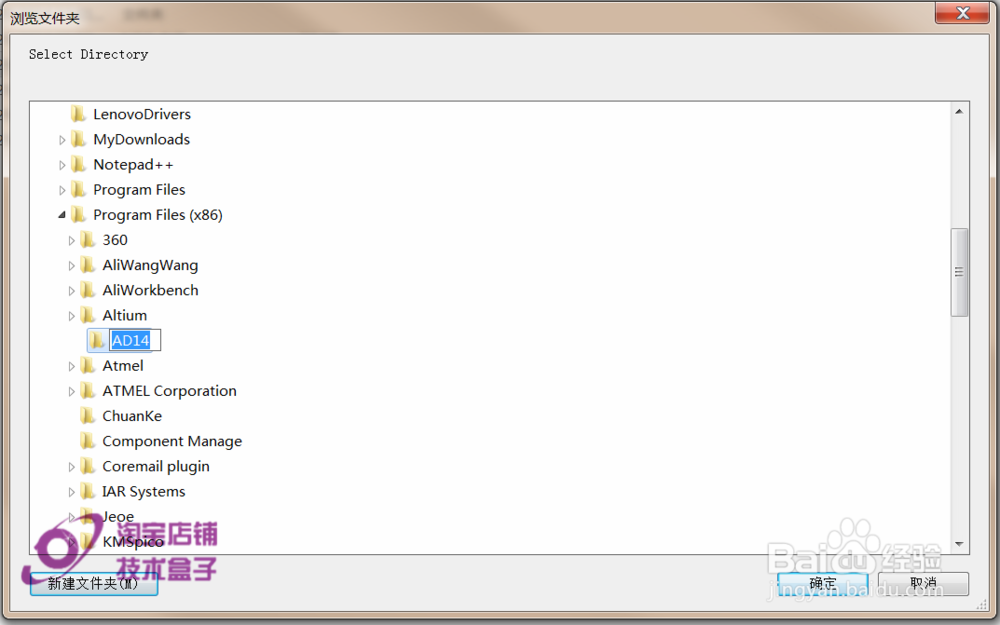The image size is (1000, 625).
Task: Click the 360 folder icon
Action: click(x=88, y=240)
